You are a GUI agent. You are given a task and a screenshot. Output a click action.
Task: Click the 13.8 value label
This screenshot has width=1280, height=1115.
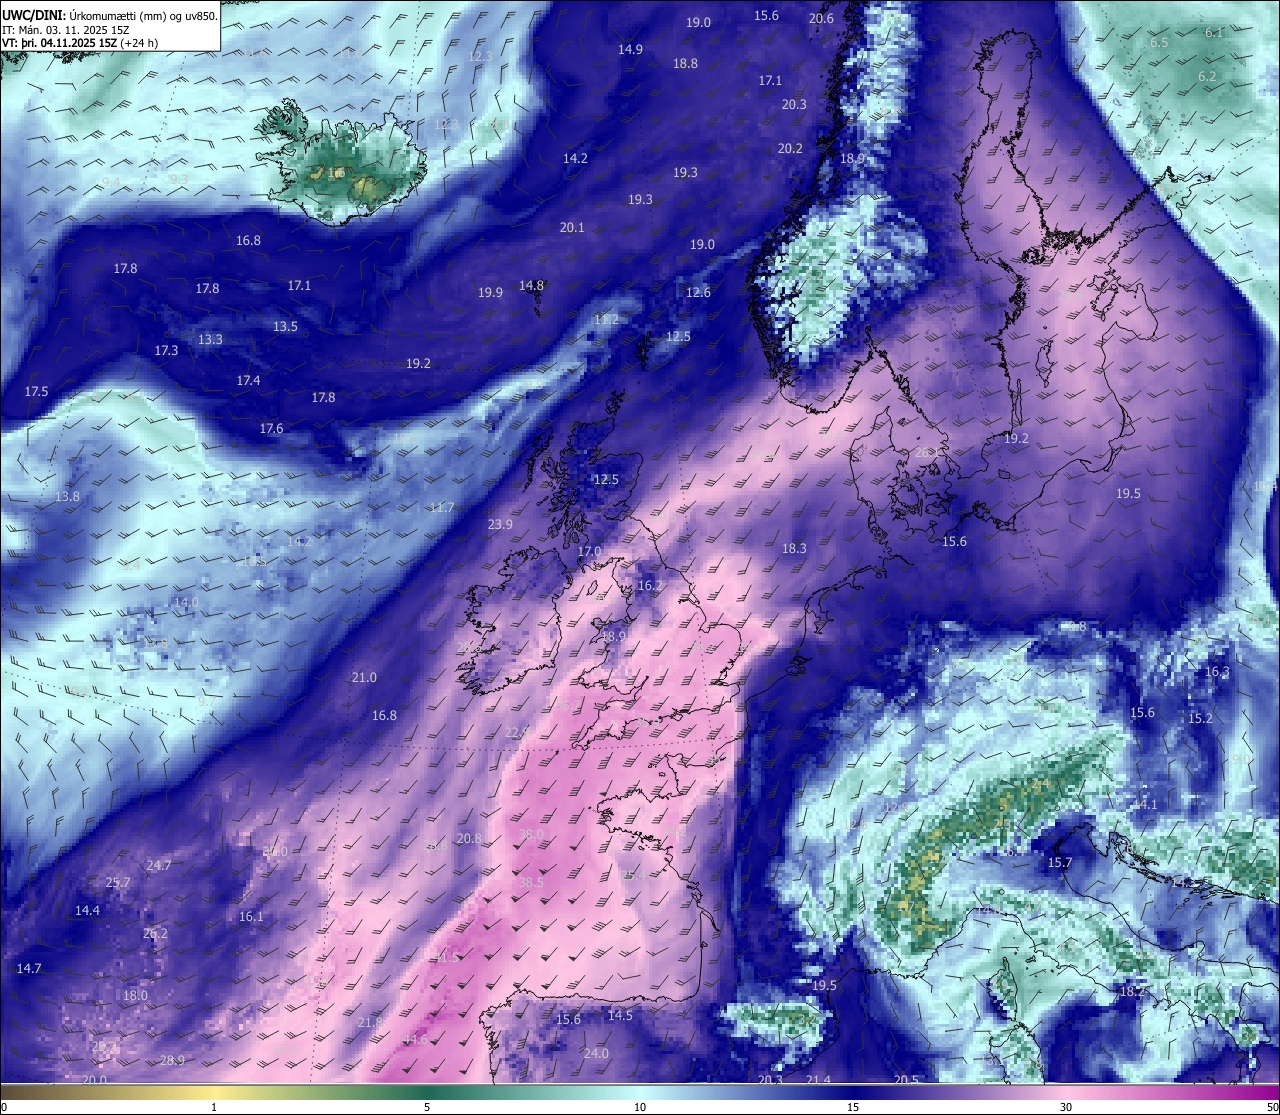point(67,497)
